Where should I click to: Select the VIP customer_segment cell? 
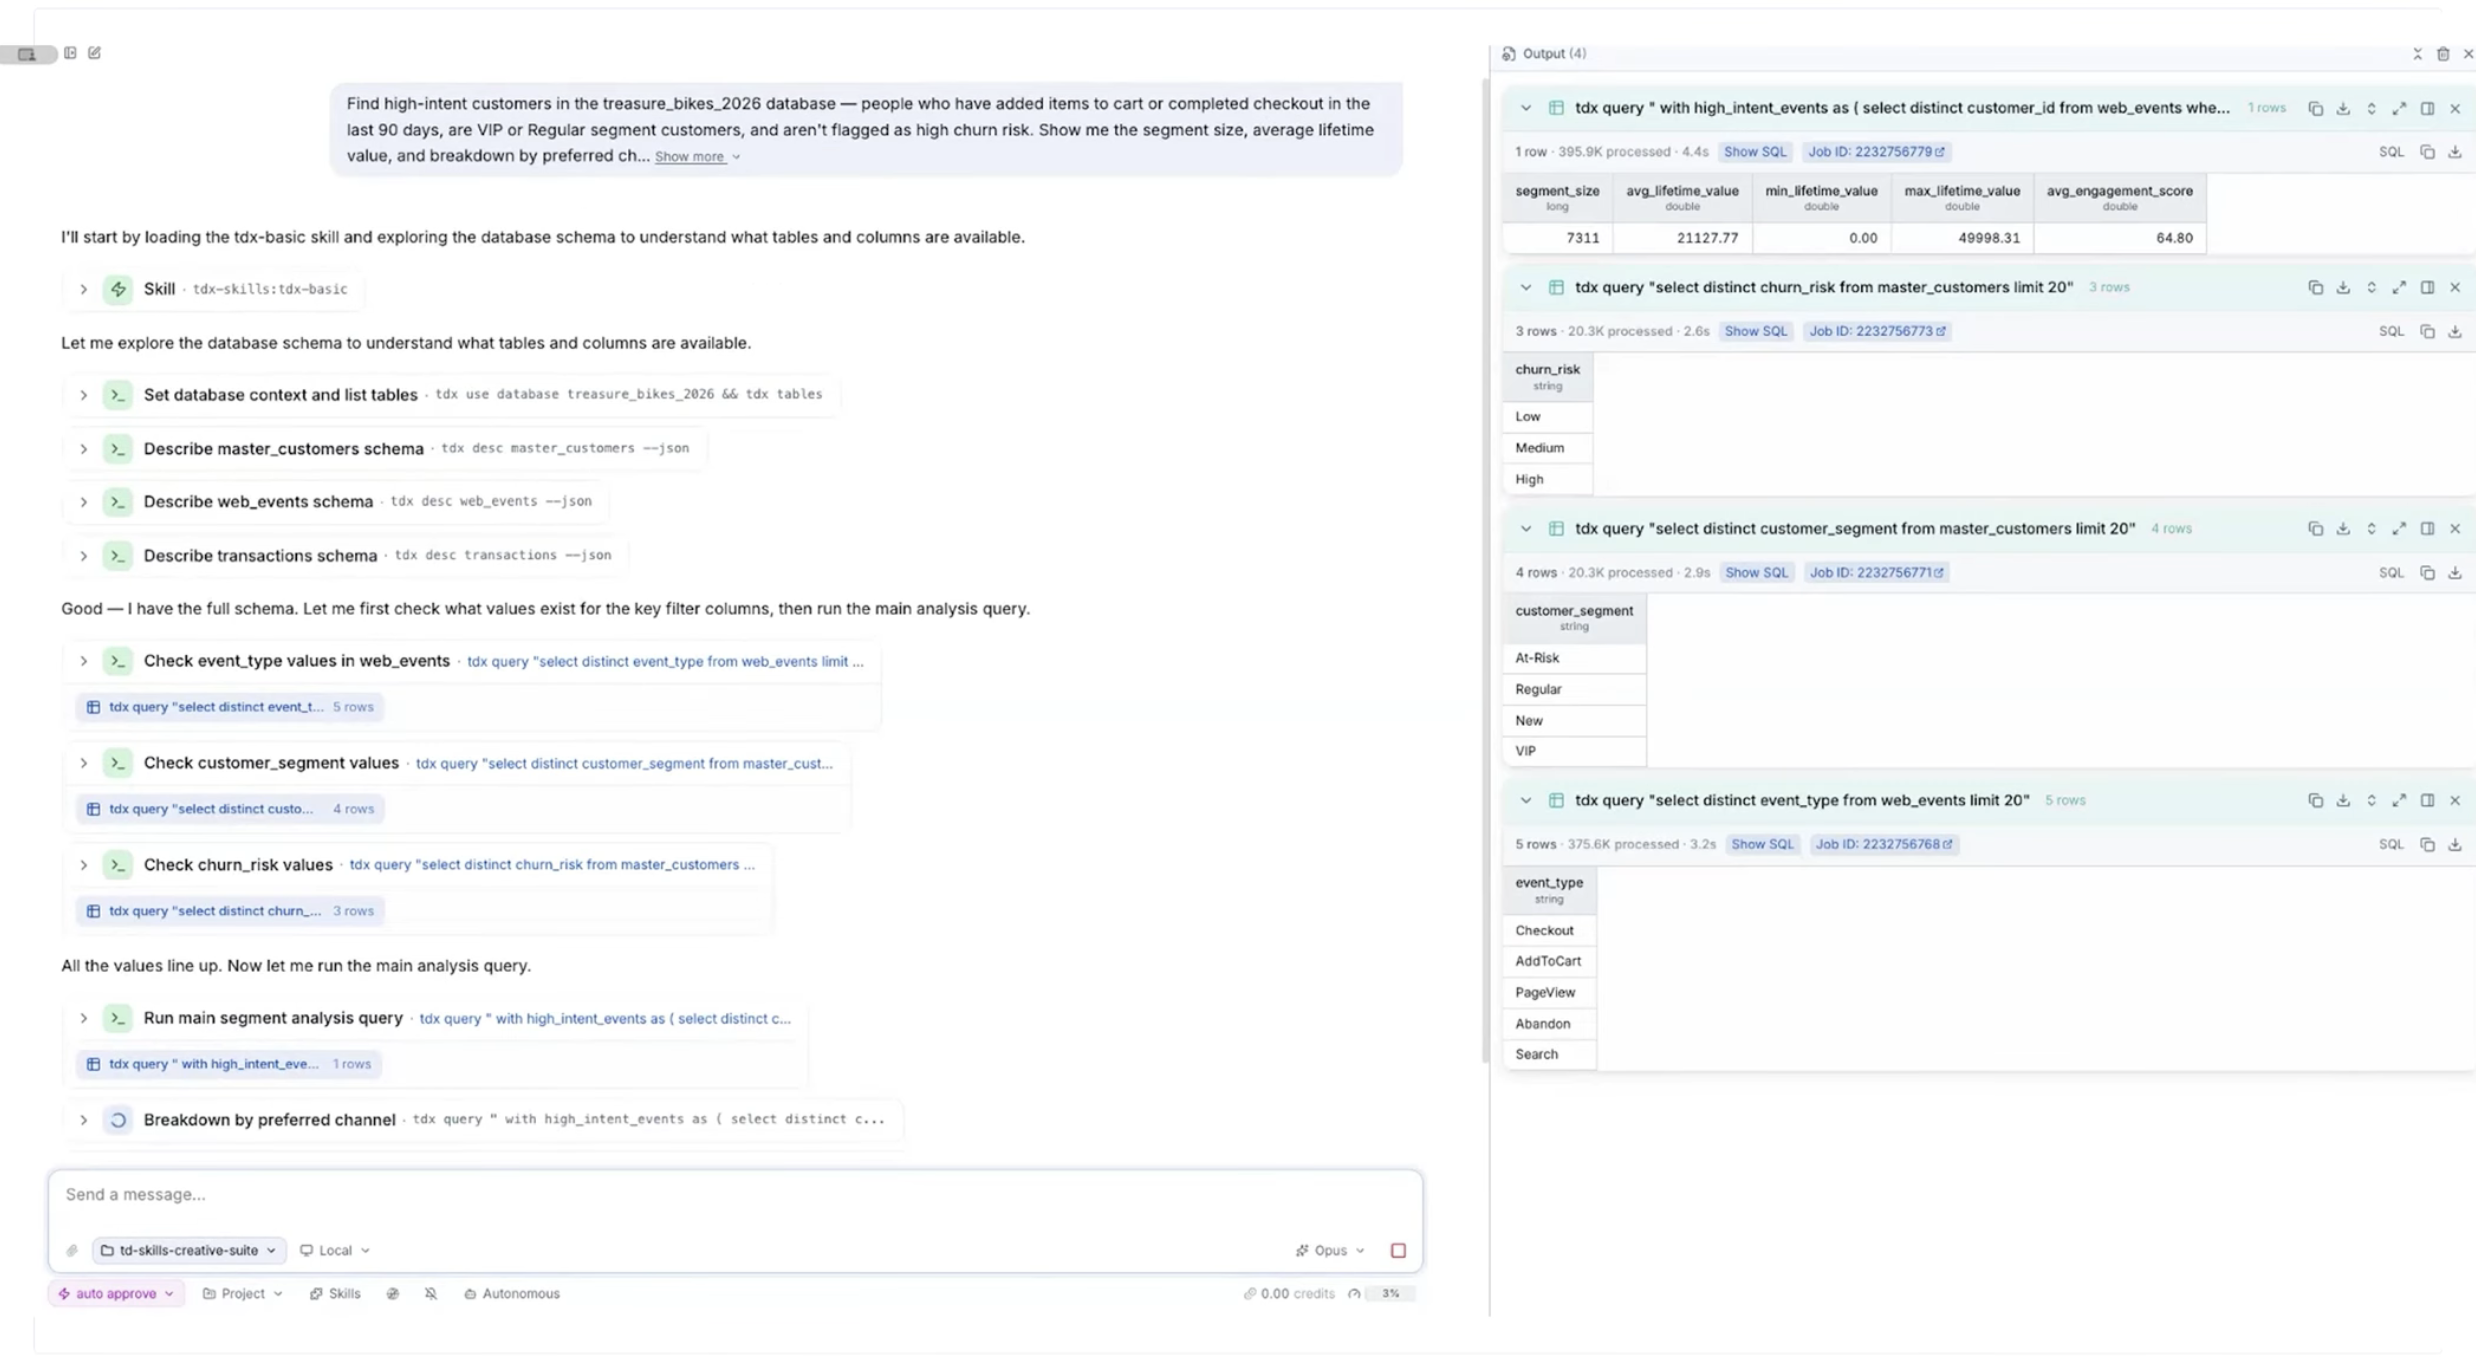pyautogui.click(x=1574, y=751)
